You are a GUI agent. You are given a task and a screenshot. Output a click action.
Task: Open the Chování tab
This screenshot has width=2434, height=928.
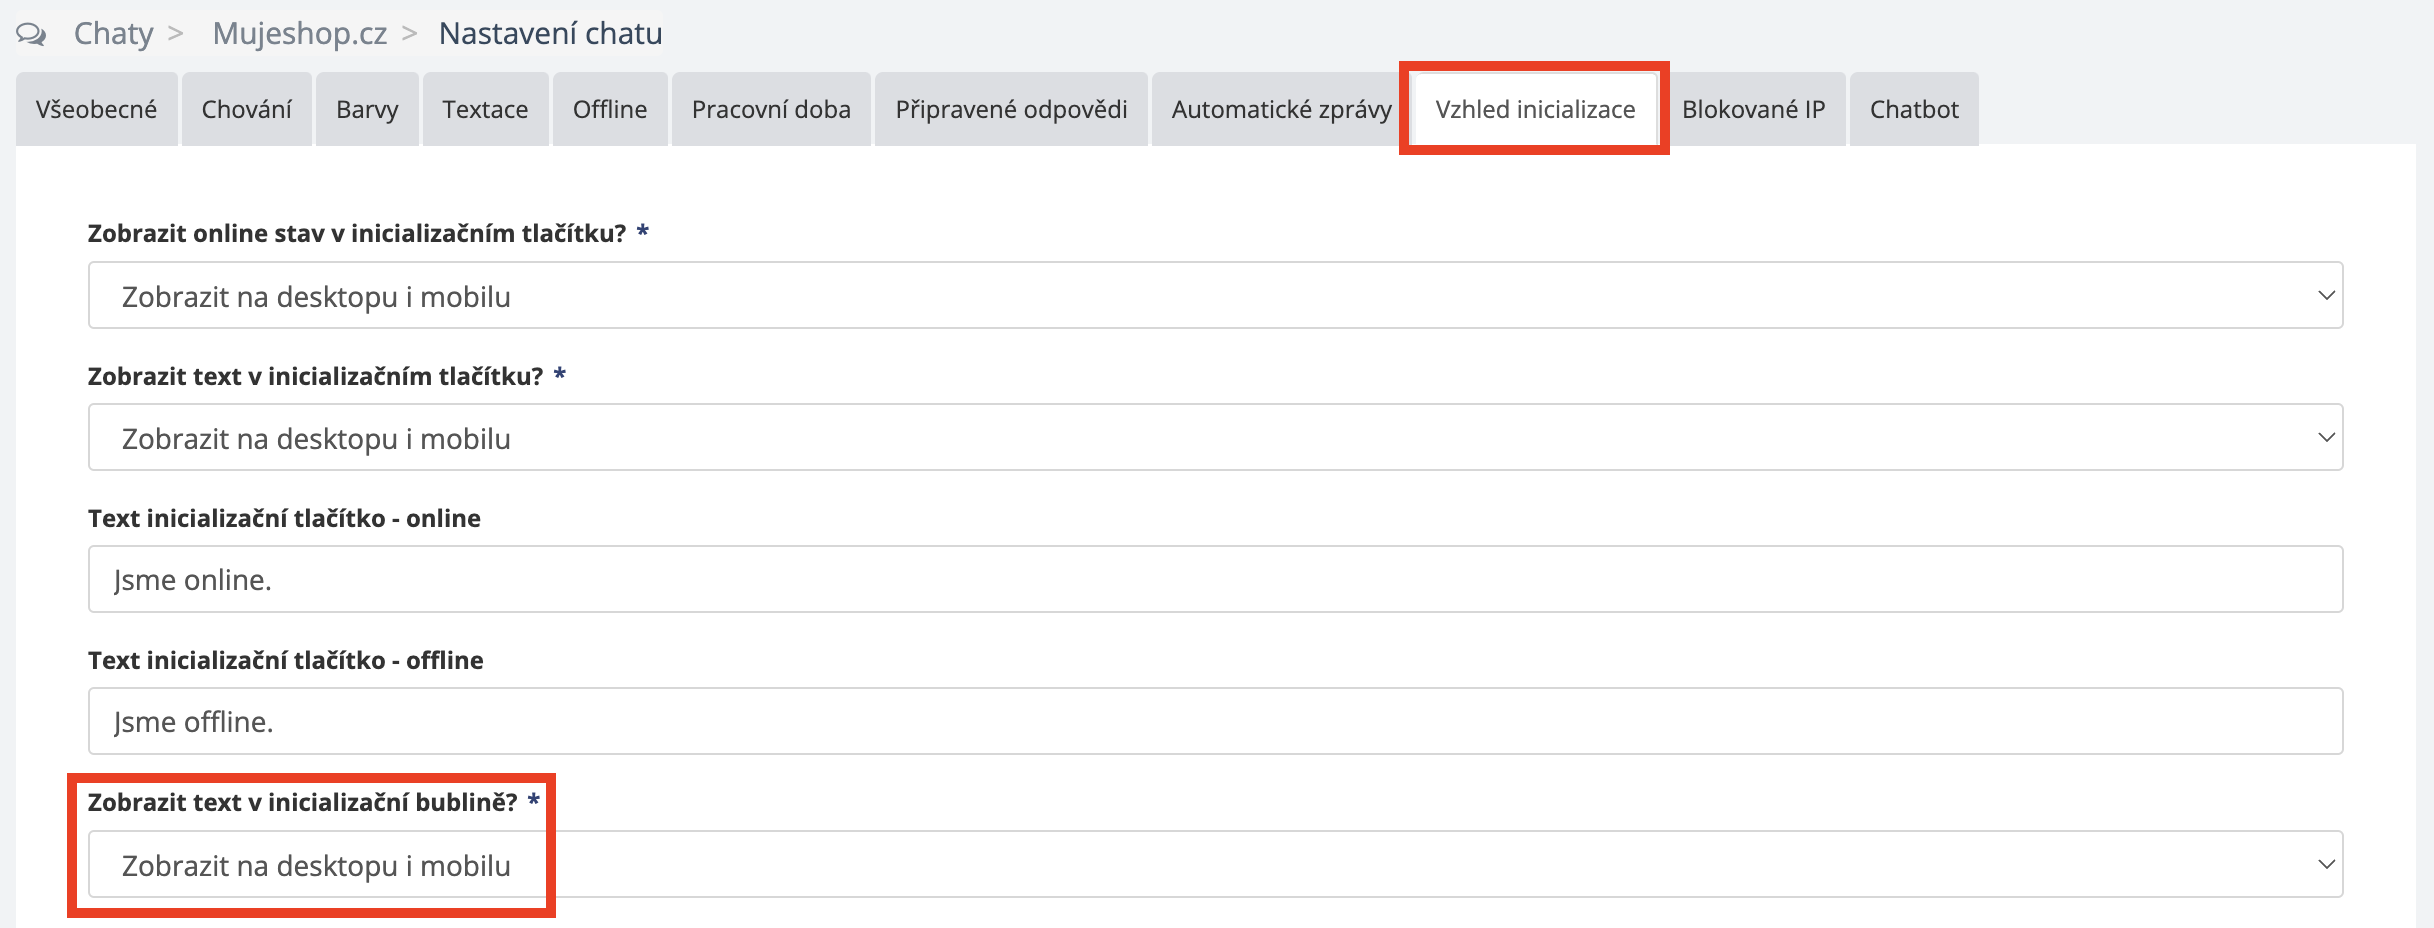(246, 110)
